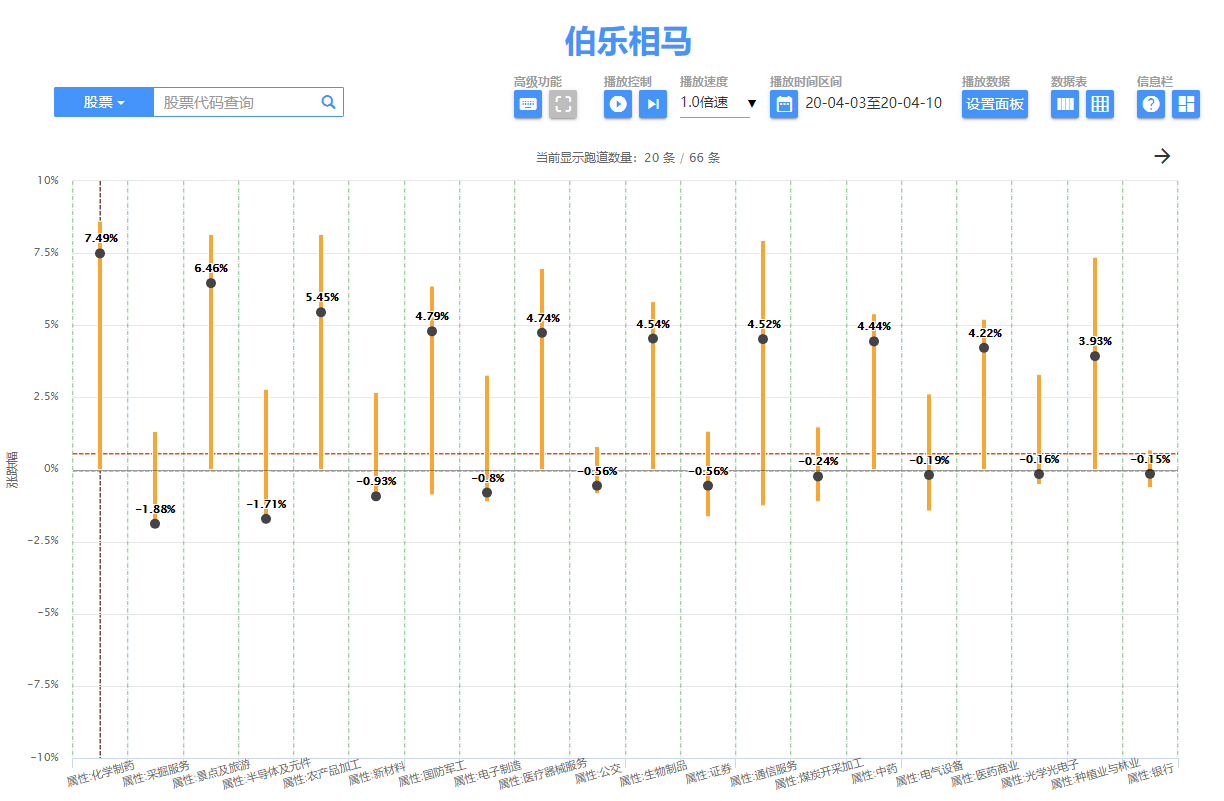The height and width of the screenshot is (801, 1224).
Task: Open the calendar date range picker
Action: tap(784, 104)
